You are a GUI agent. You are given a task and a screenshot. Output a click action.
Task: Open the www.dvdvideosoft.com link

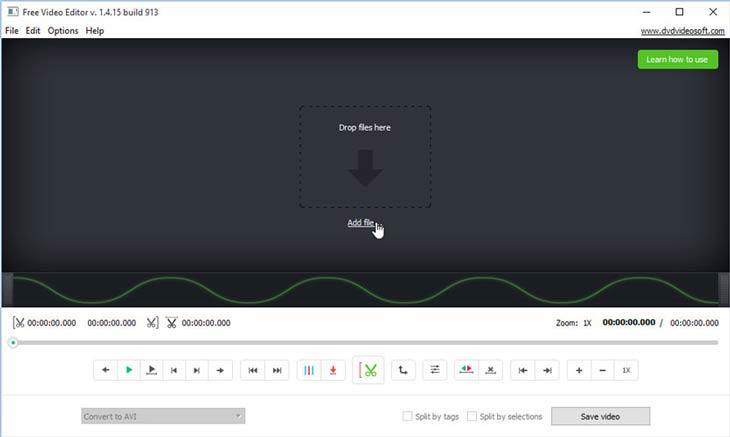[x=683, y=31]
